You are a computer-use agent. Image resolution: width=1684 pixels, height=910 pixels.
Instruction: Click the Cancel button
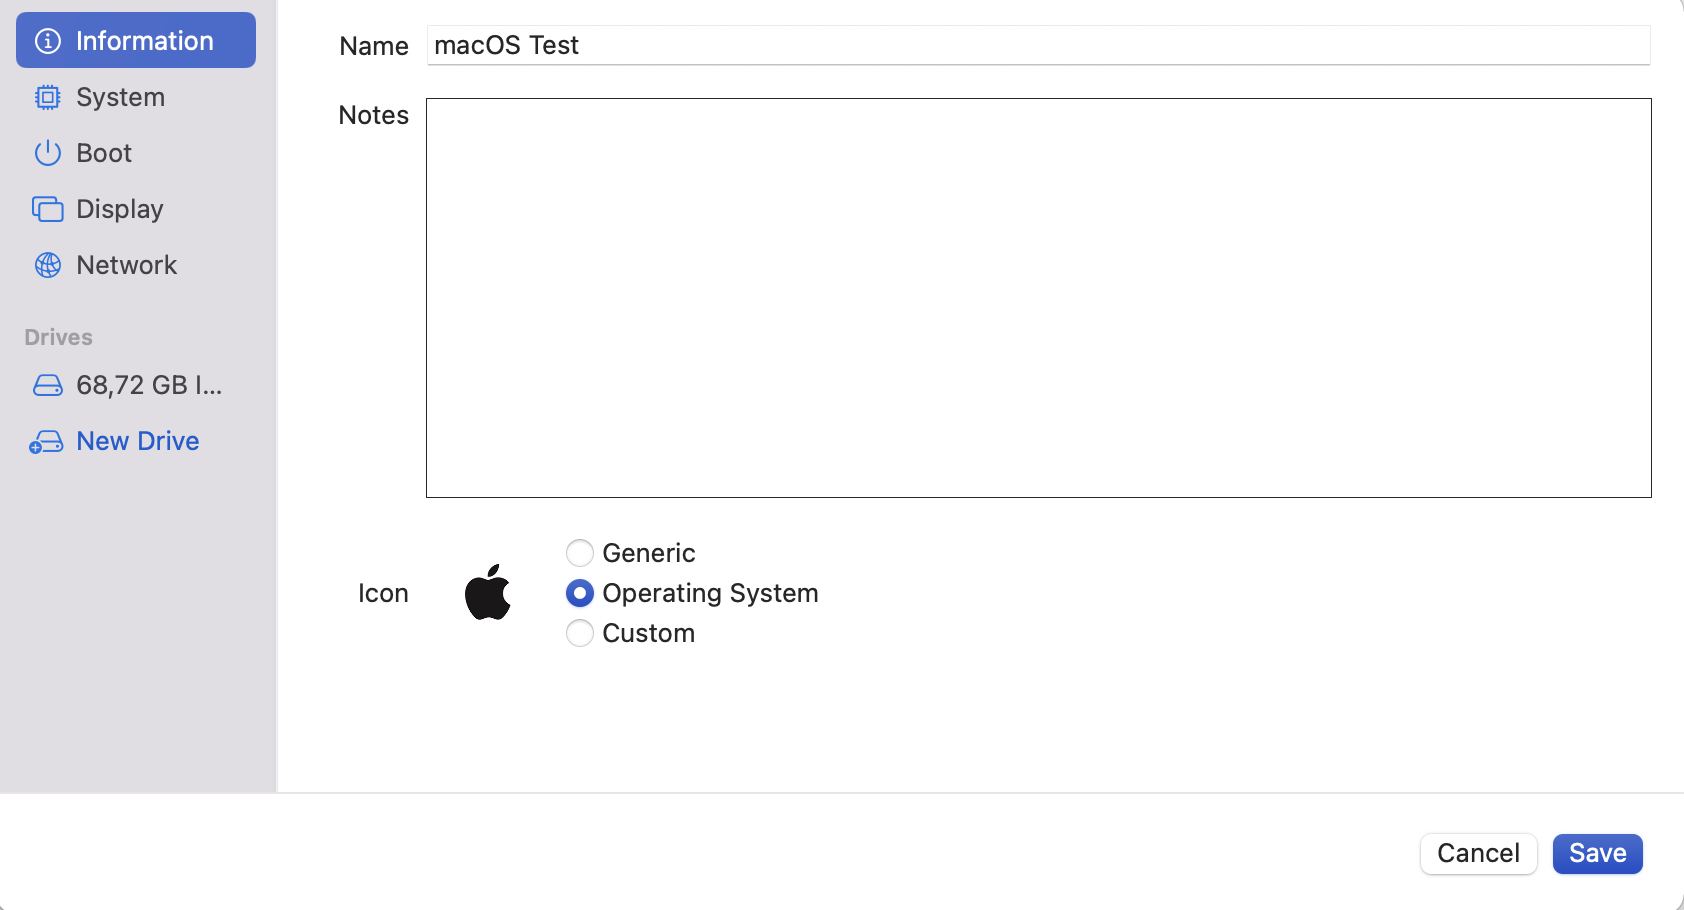click(1478, 853)
